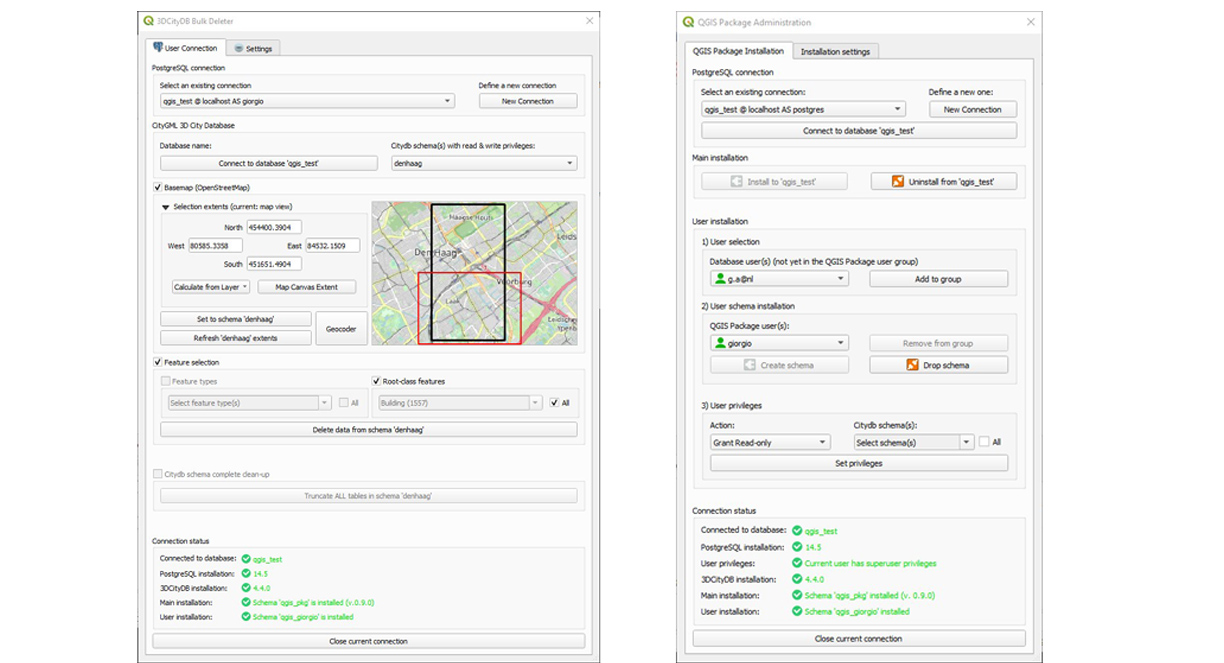Viewport: 1224px width, 663px height.
Task: Click PostgreSQL installation '14.5' in Package Administration
Action: 813,547
